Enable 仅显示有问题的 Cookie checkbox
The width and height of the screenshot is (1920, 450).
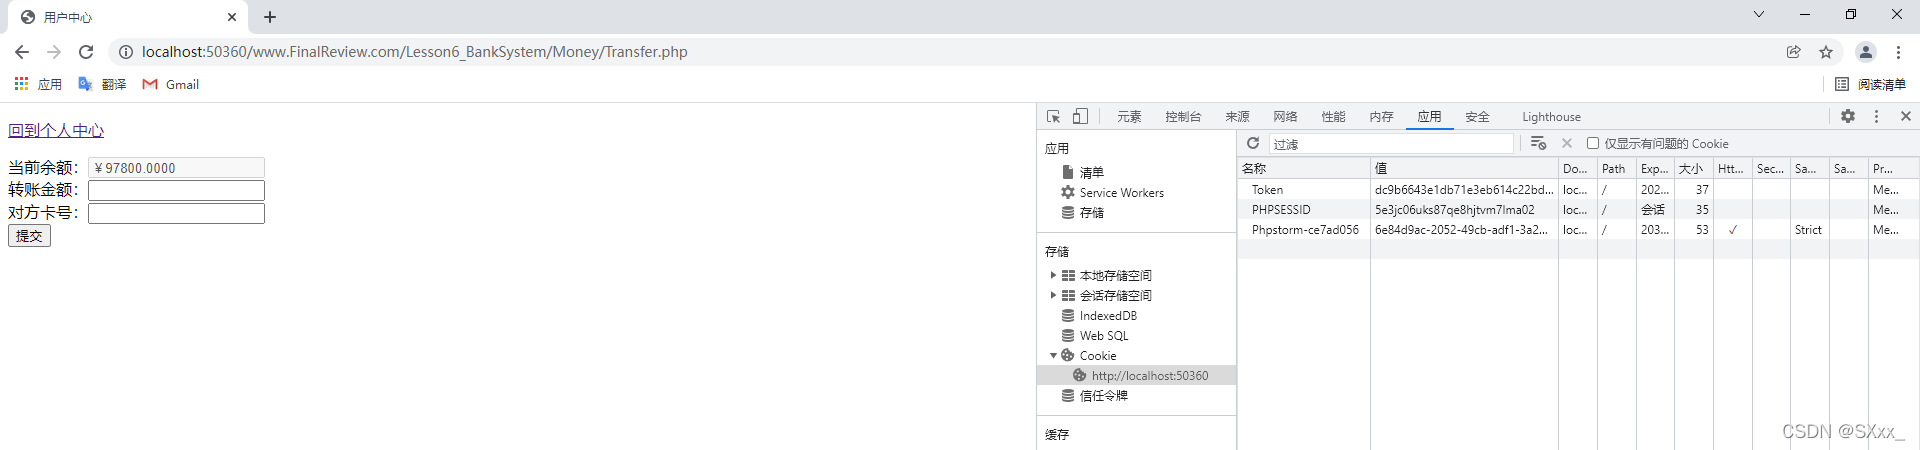coord(1593,144)
